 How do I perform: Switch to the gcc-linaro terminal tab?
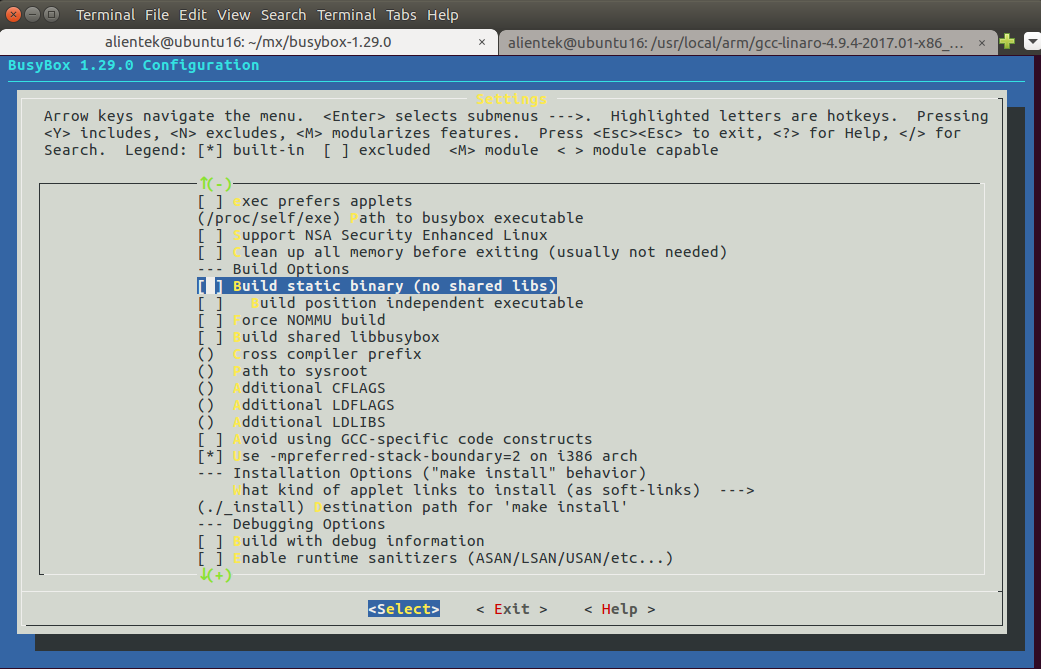[736, 43]
